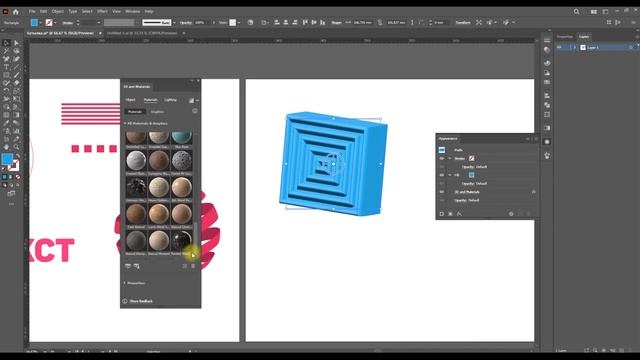Click the Swap Fill and Stroke arrow
The image size is (640, 360).
tap(18, 156)
